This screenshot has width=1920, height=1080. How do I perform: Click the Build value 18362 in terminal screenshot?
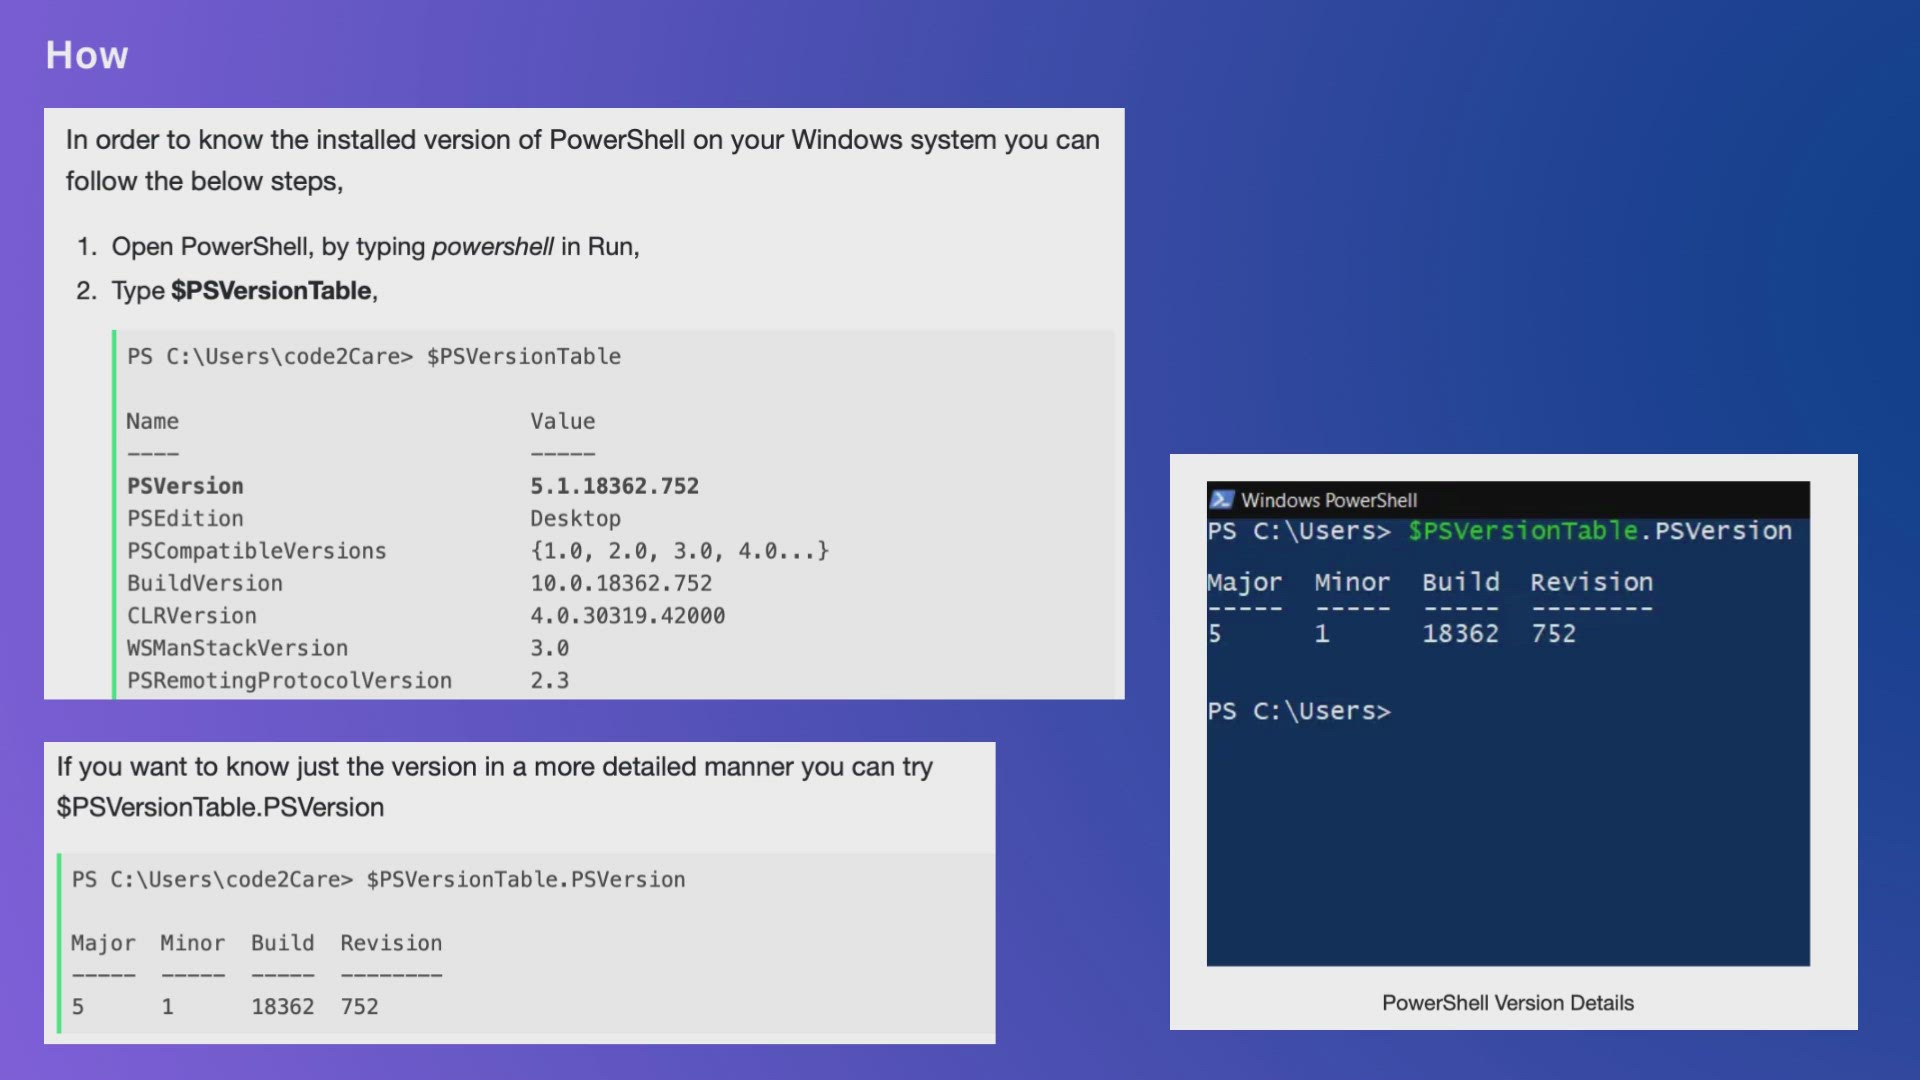click(1460, 634)
